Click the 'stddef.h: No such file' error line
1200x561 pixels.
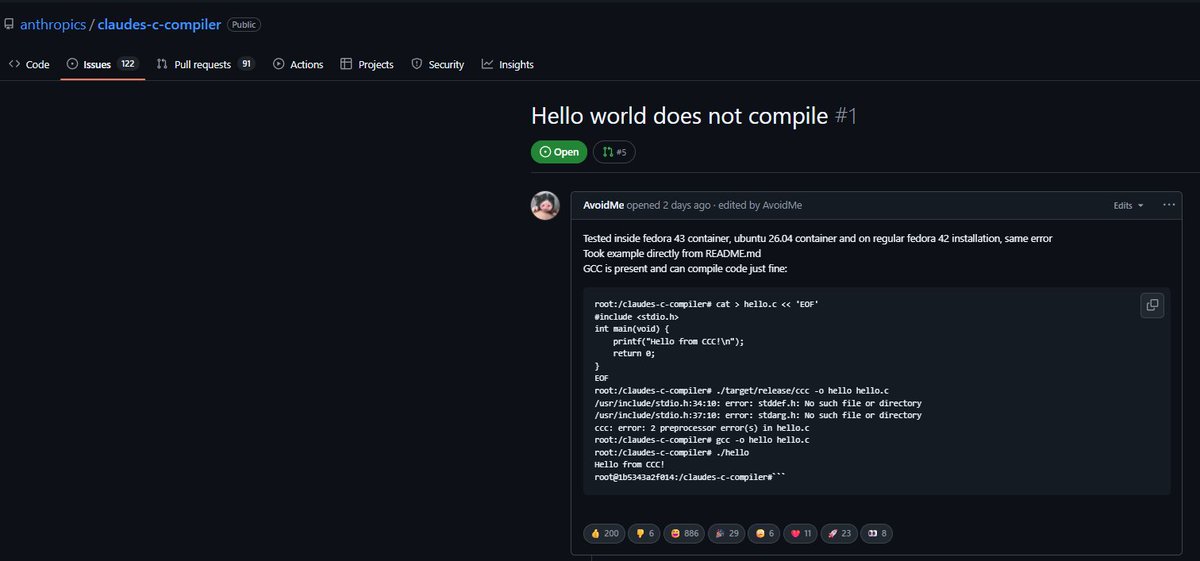click(758, 402)
